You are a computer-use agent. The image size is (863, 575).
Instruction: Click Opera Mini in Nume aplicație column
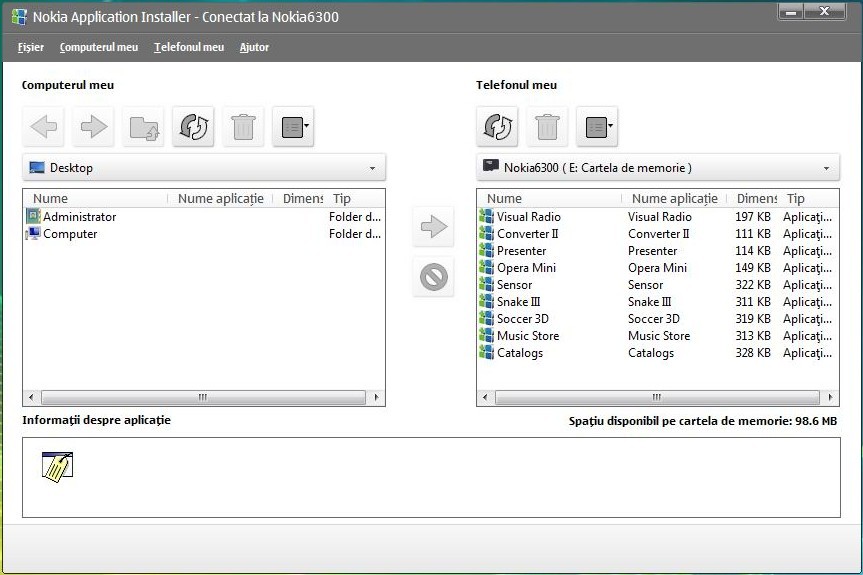pos(657,268)
